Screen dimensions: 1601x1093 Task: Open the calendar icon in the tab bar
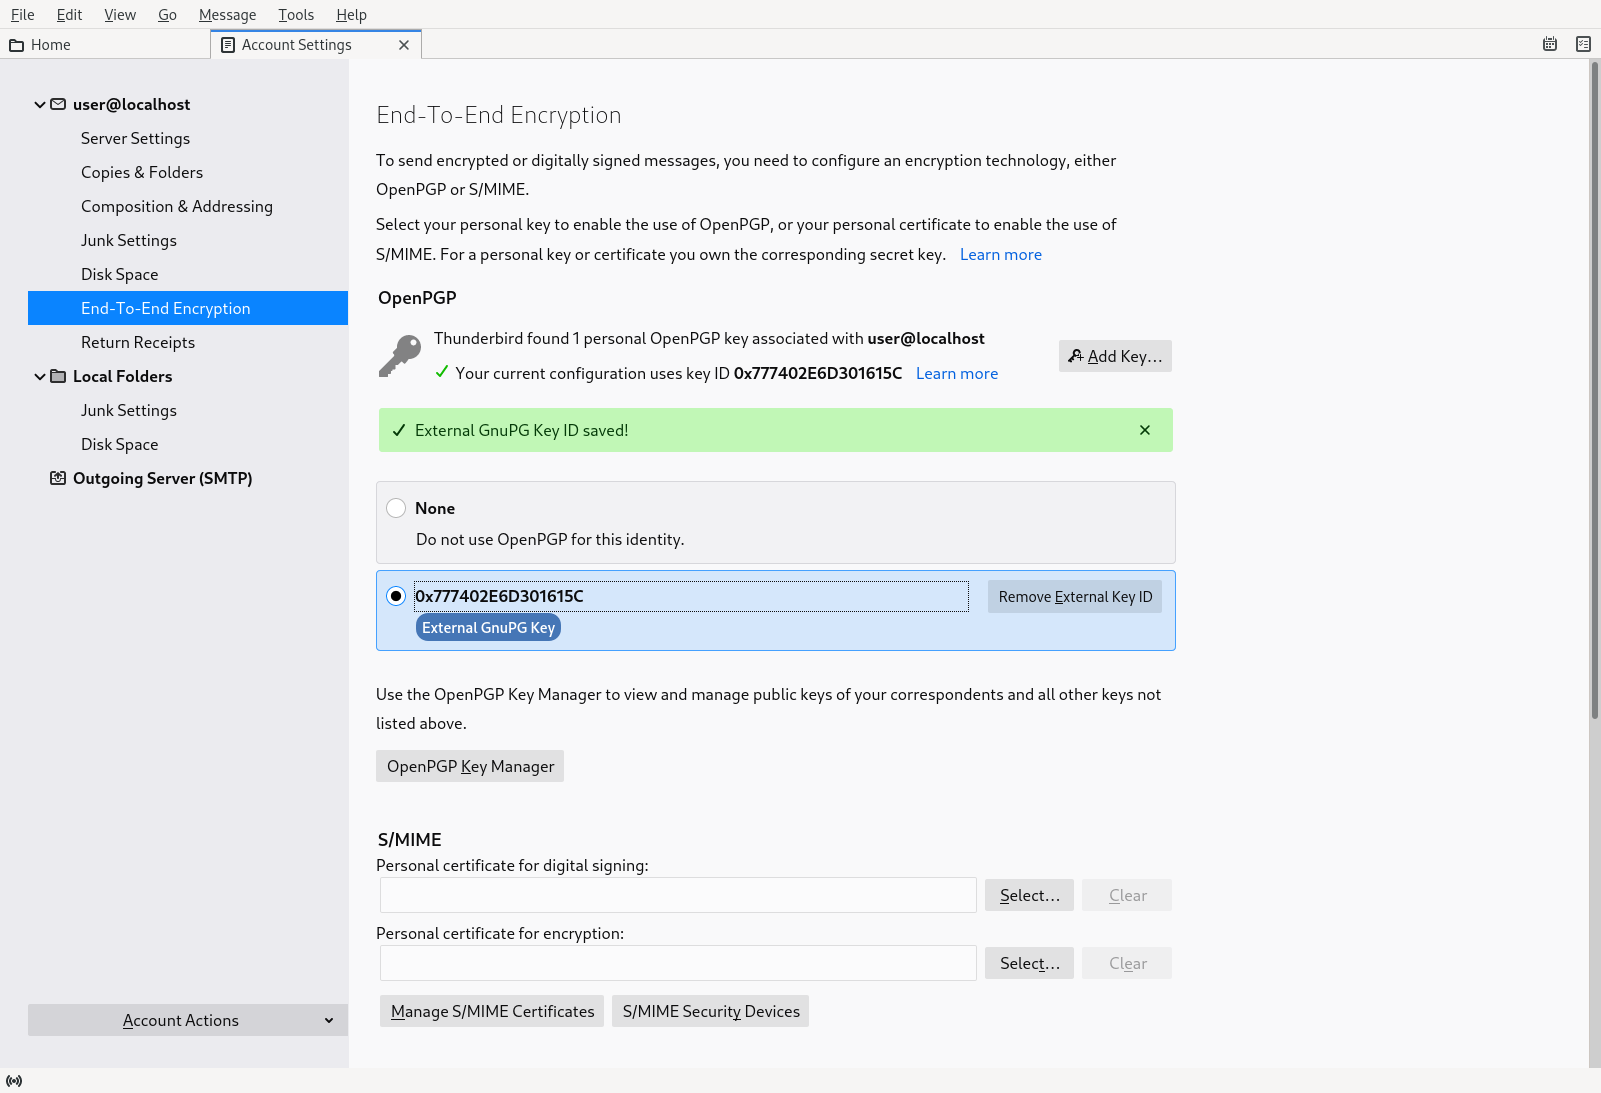[1549, 44]
